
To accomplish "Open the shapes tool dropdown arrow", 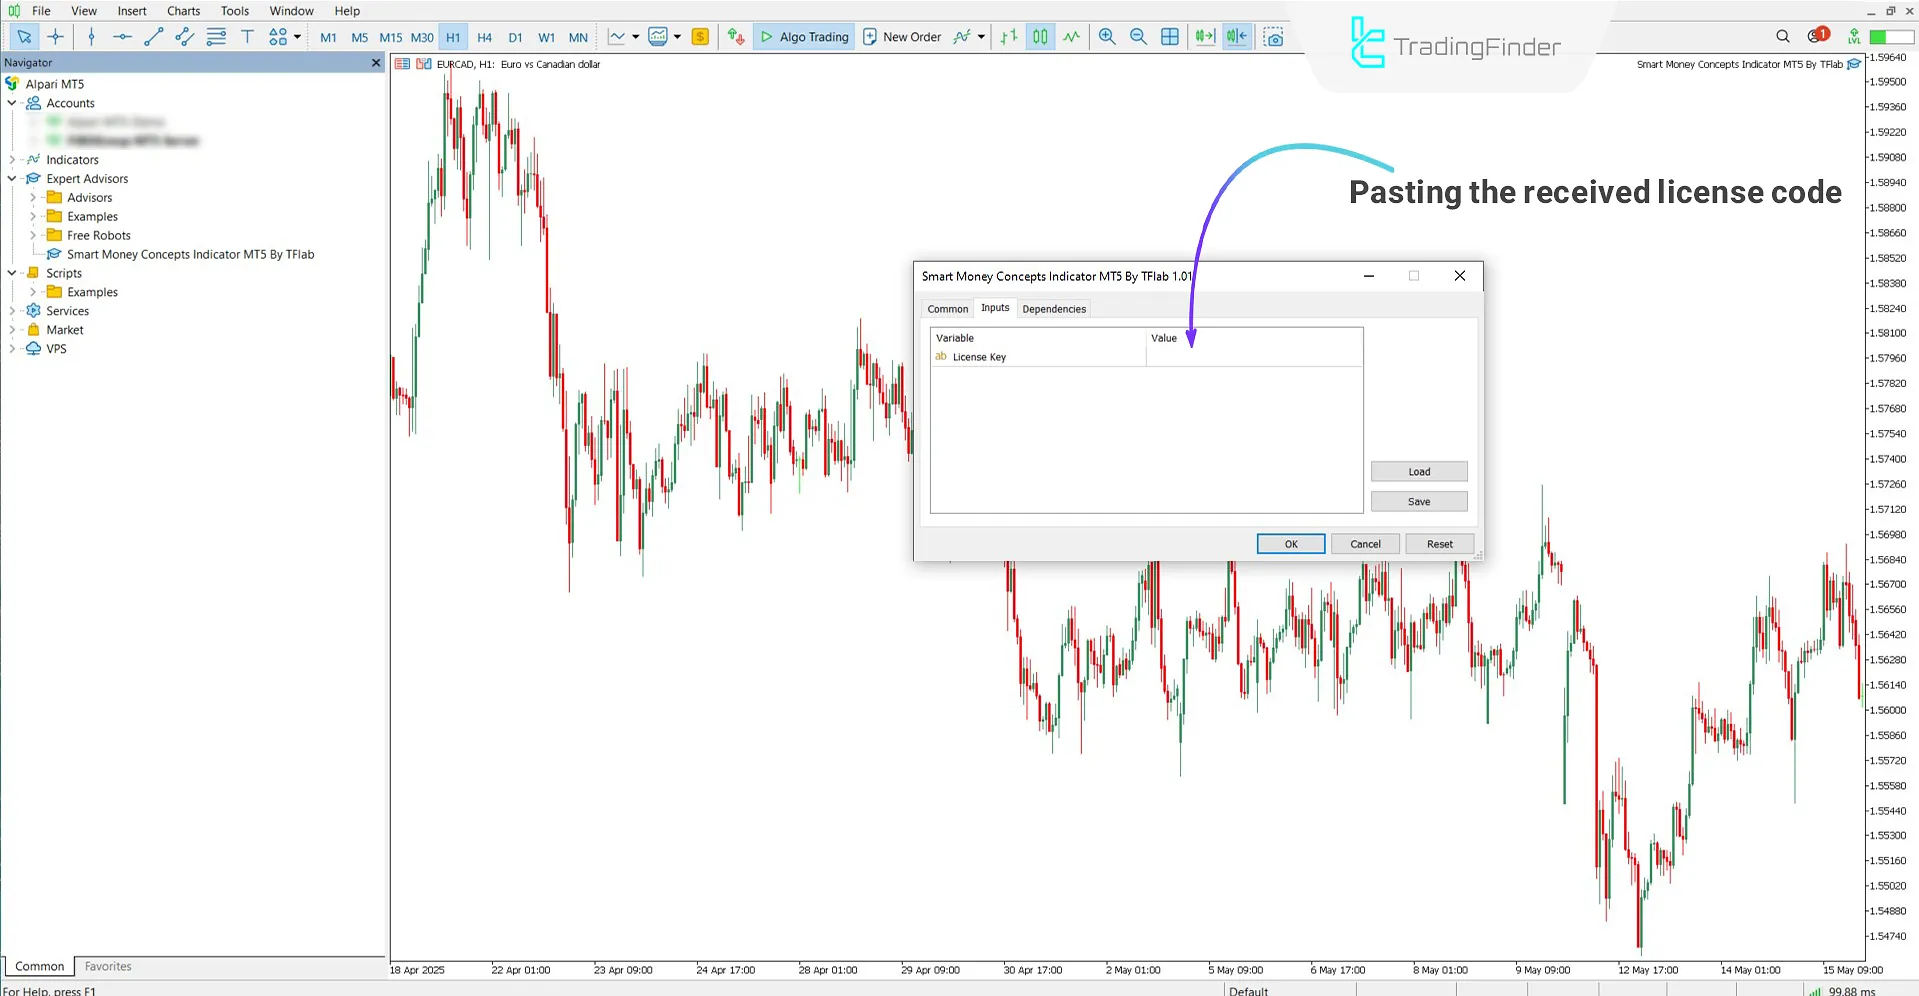I will 299,37.
